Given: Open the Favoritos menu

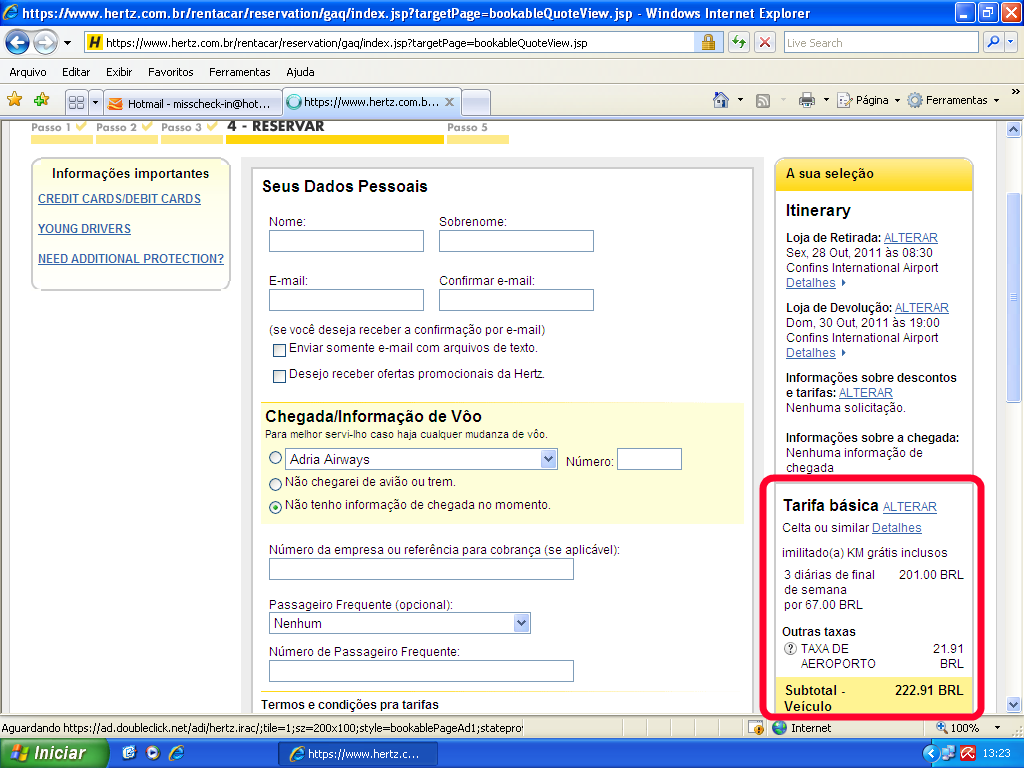Looking at the screenshot, I should tap(170, 72).
